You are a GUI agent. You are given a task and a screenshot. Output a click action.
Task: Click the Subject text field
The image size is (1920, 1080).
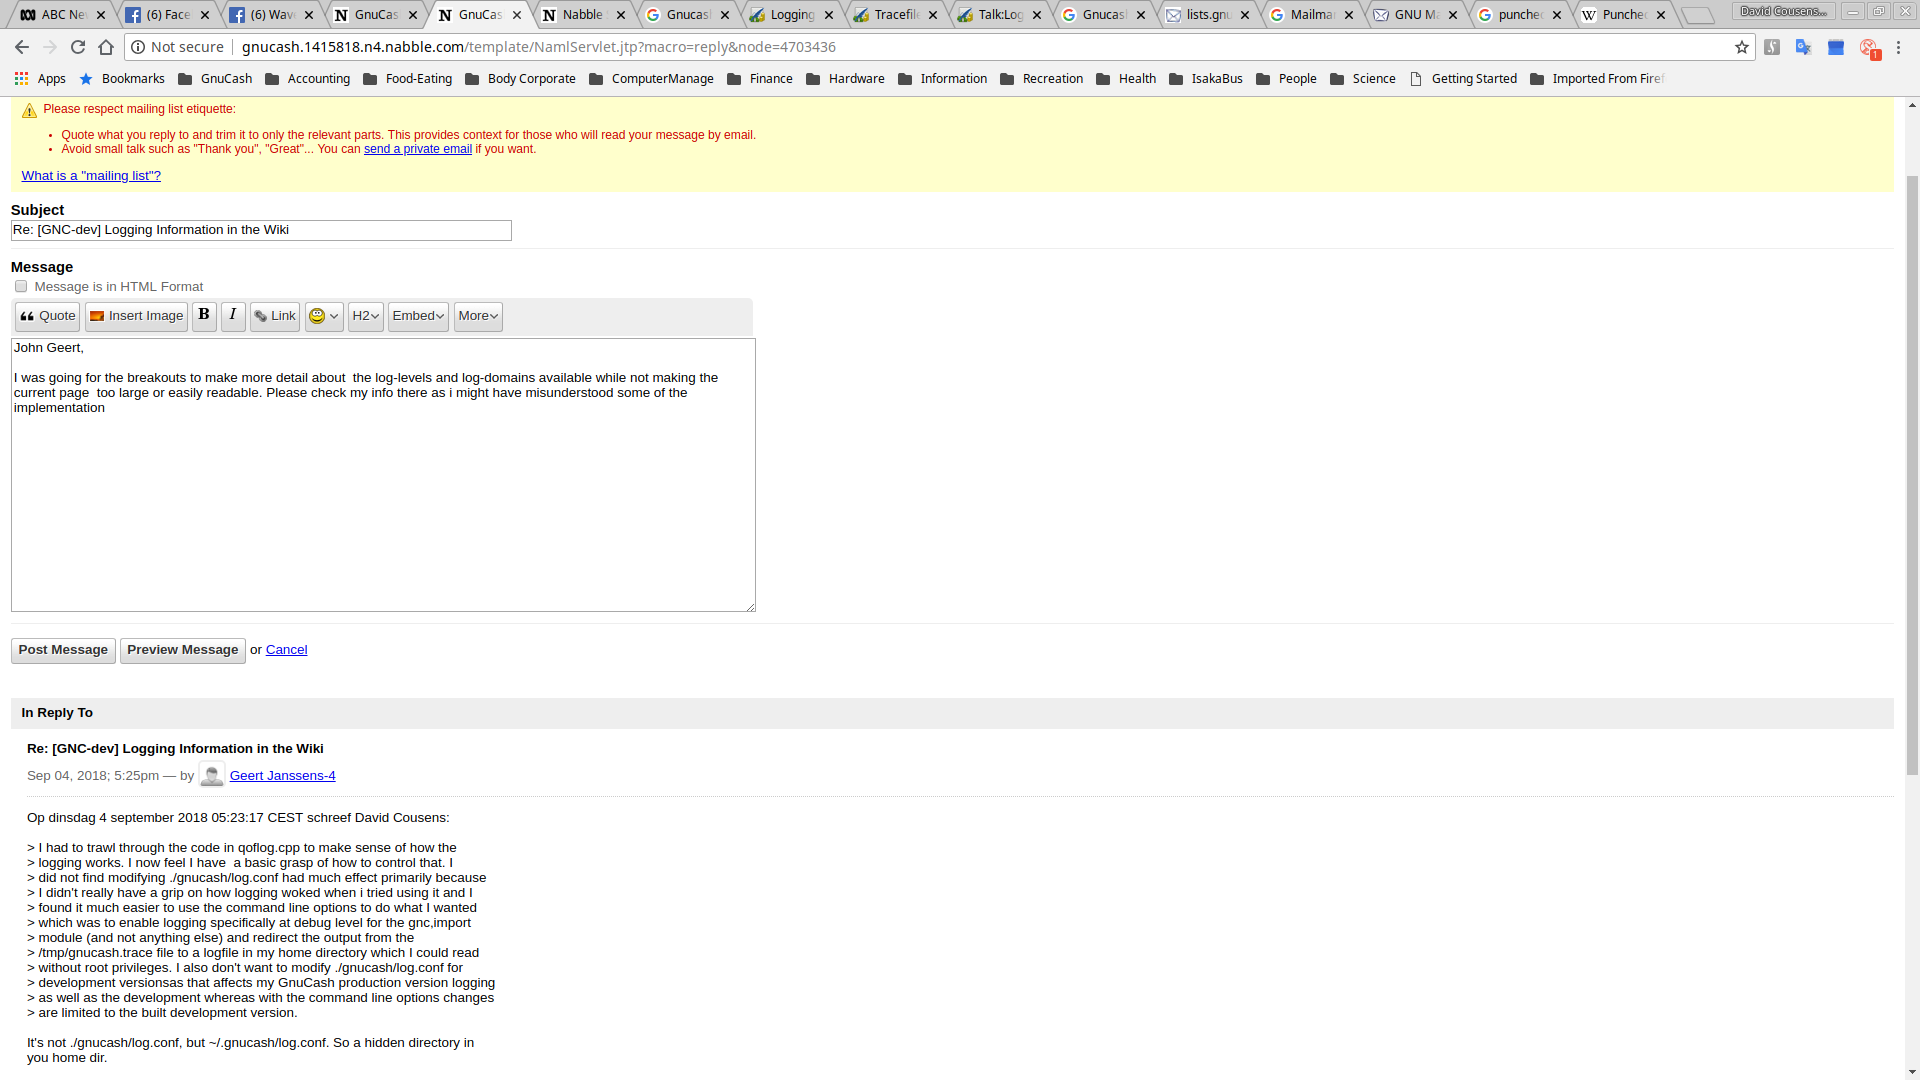tap(261, 231)
